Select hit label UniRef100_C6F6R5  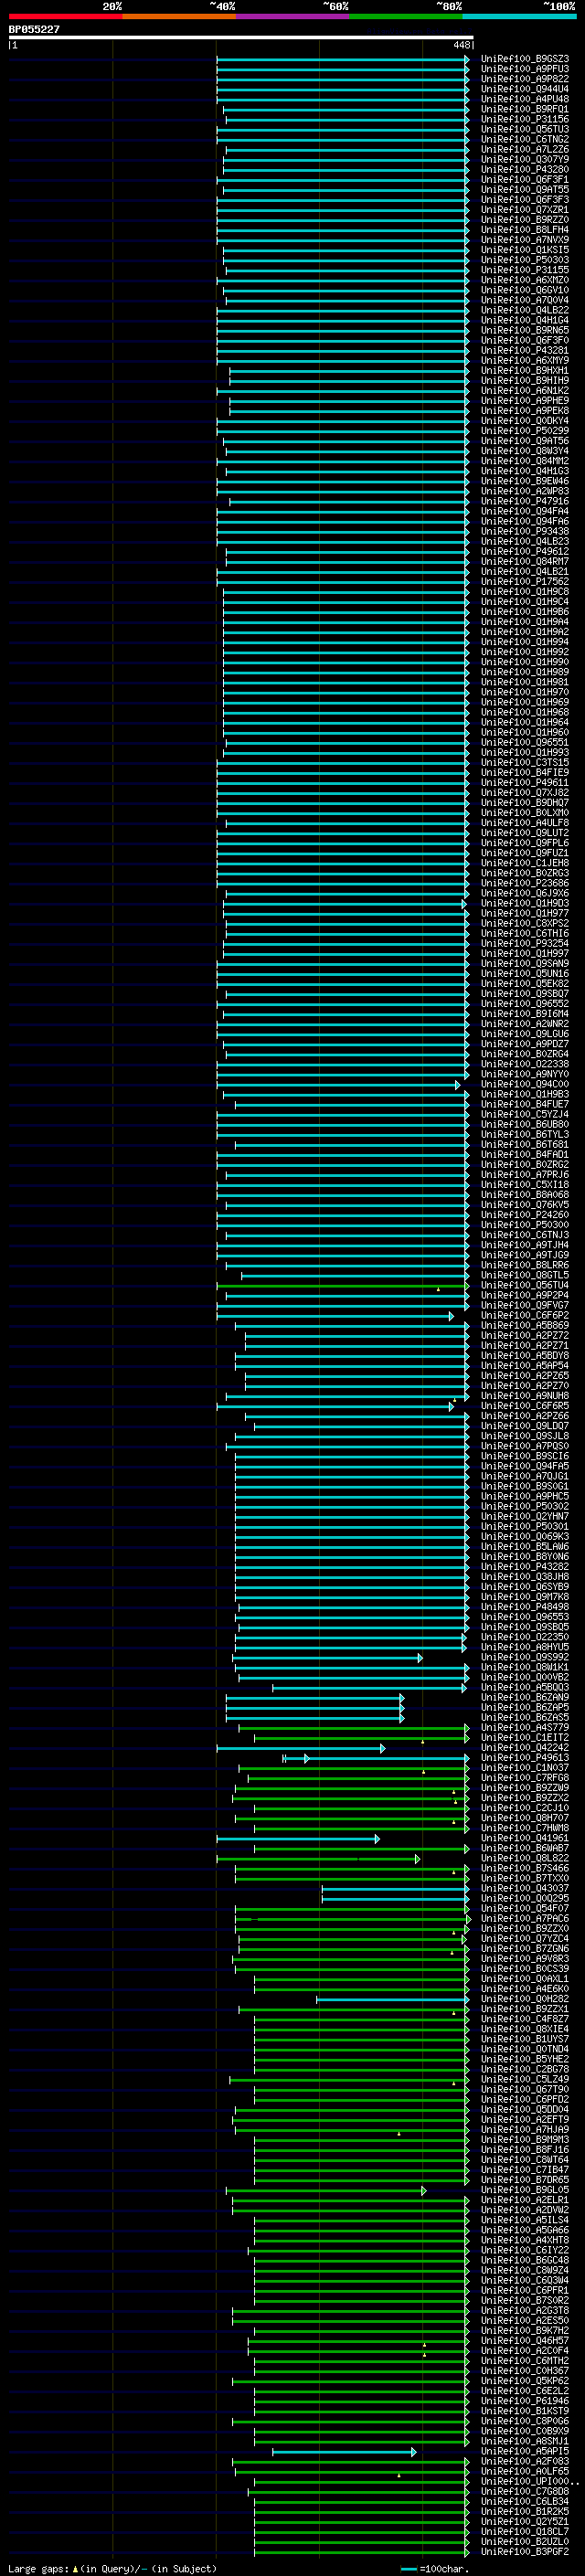coord(524,1406)
